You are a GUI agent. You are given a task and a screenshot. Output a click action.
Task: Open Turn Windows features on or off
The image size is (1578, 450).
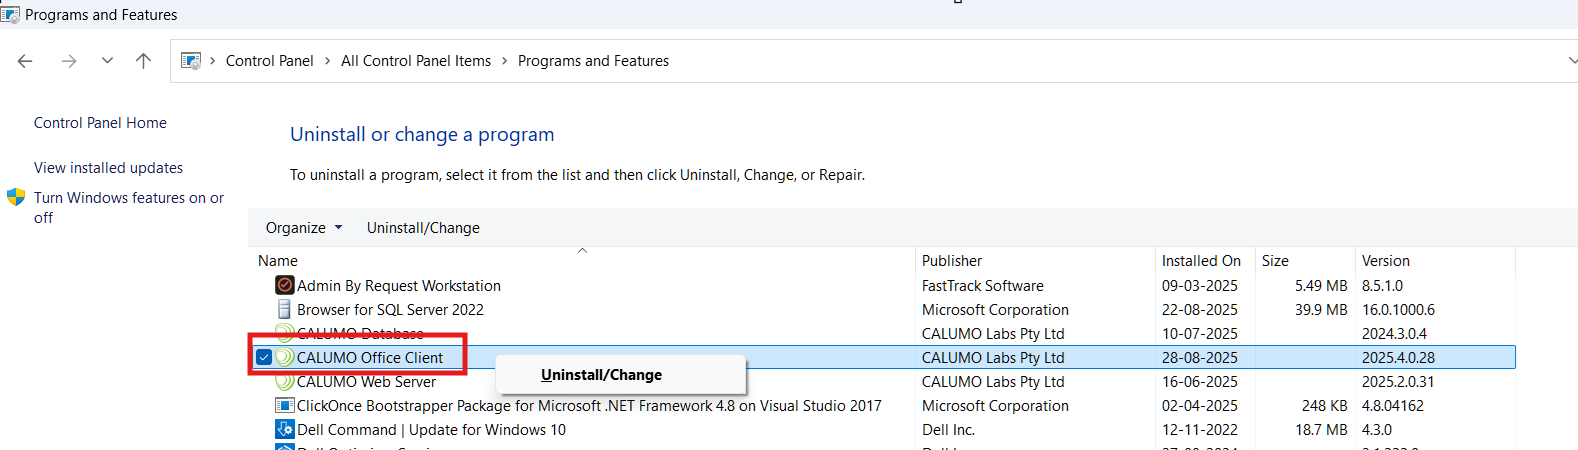point(129,207)
